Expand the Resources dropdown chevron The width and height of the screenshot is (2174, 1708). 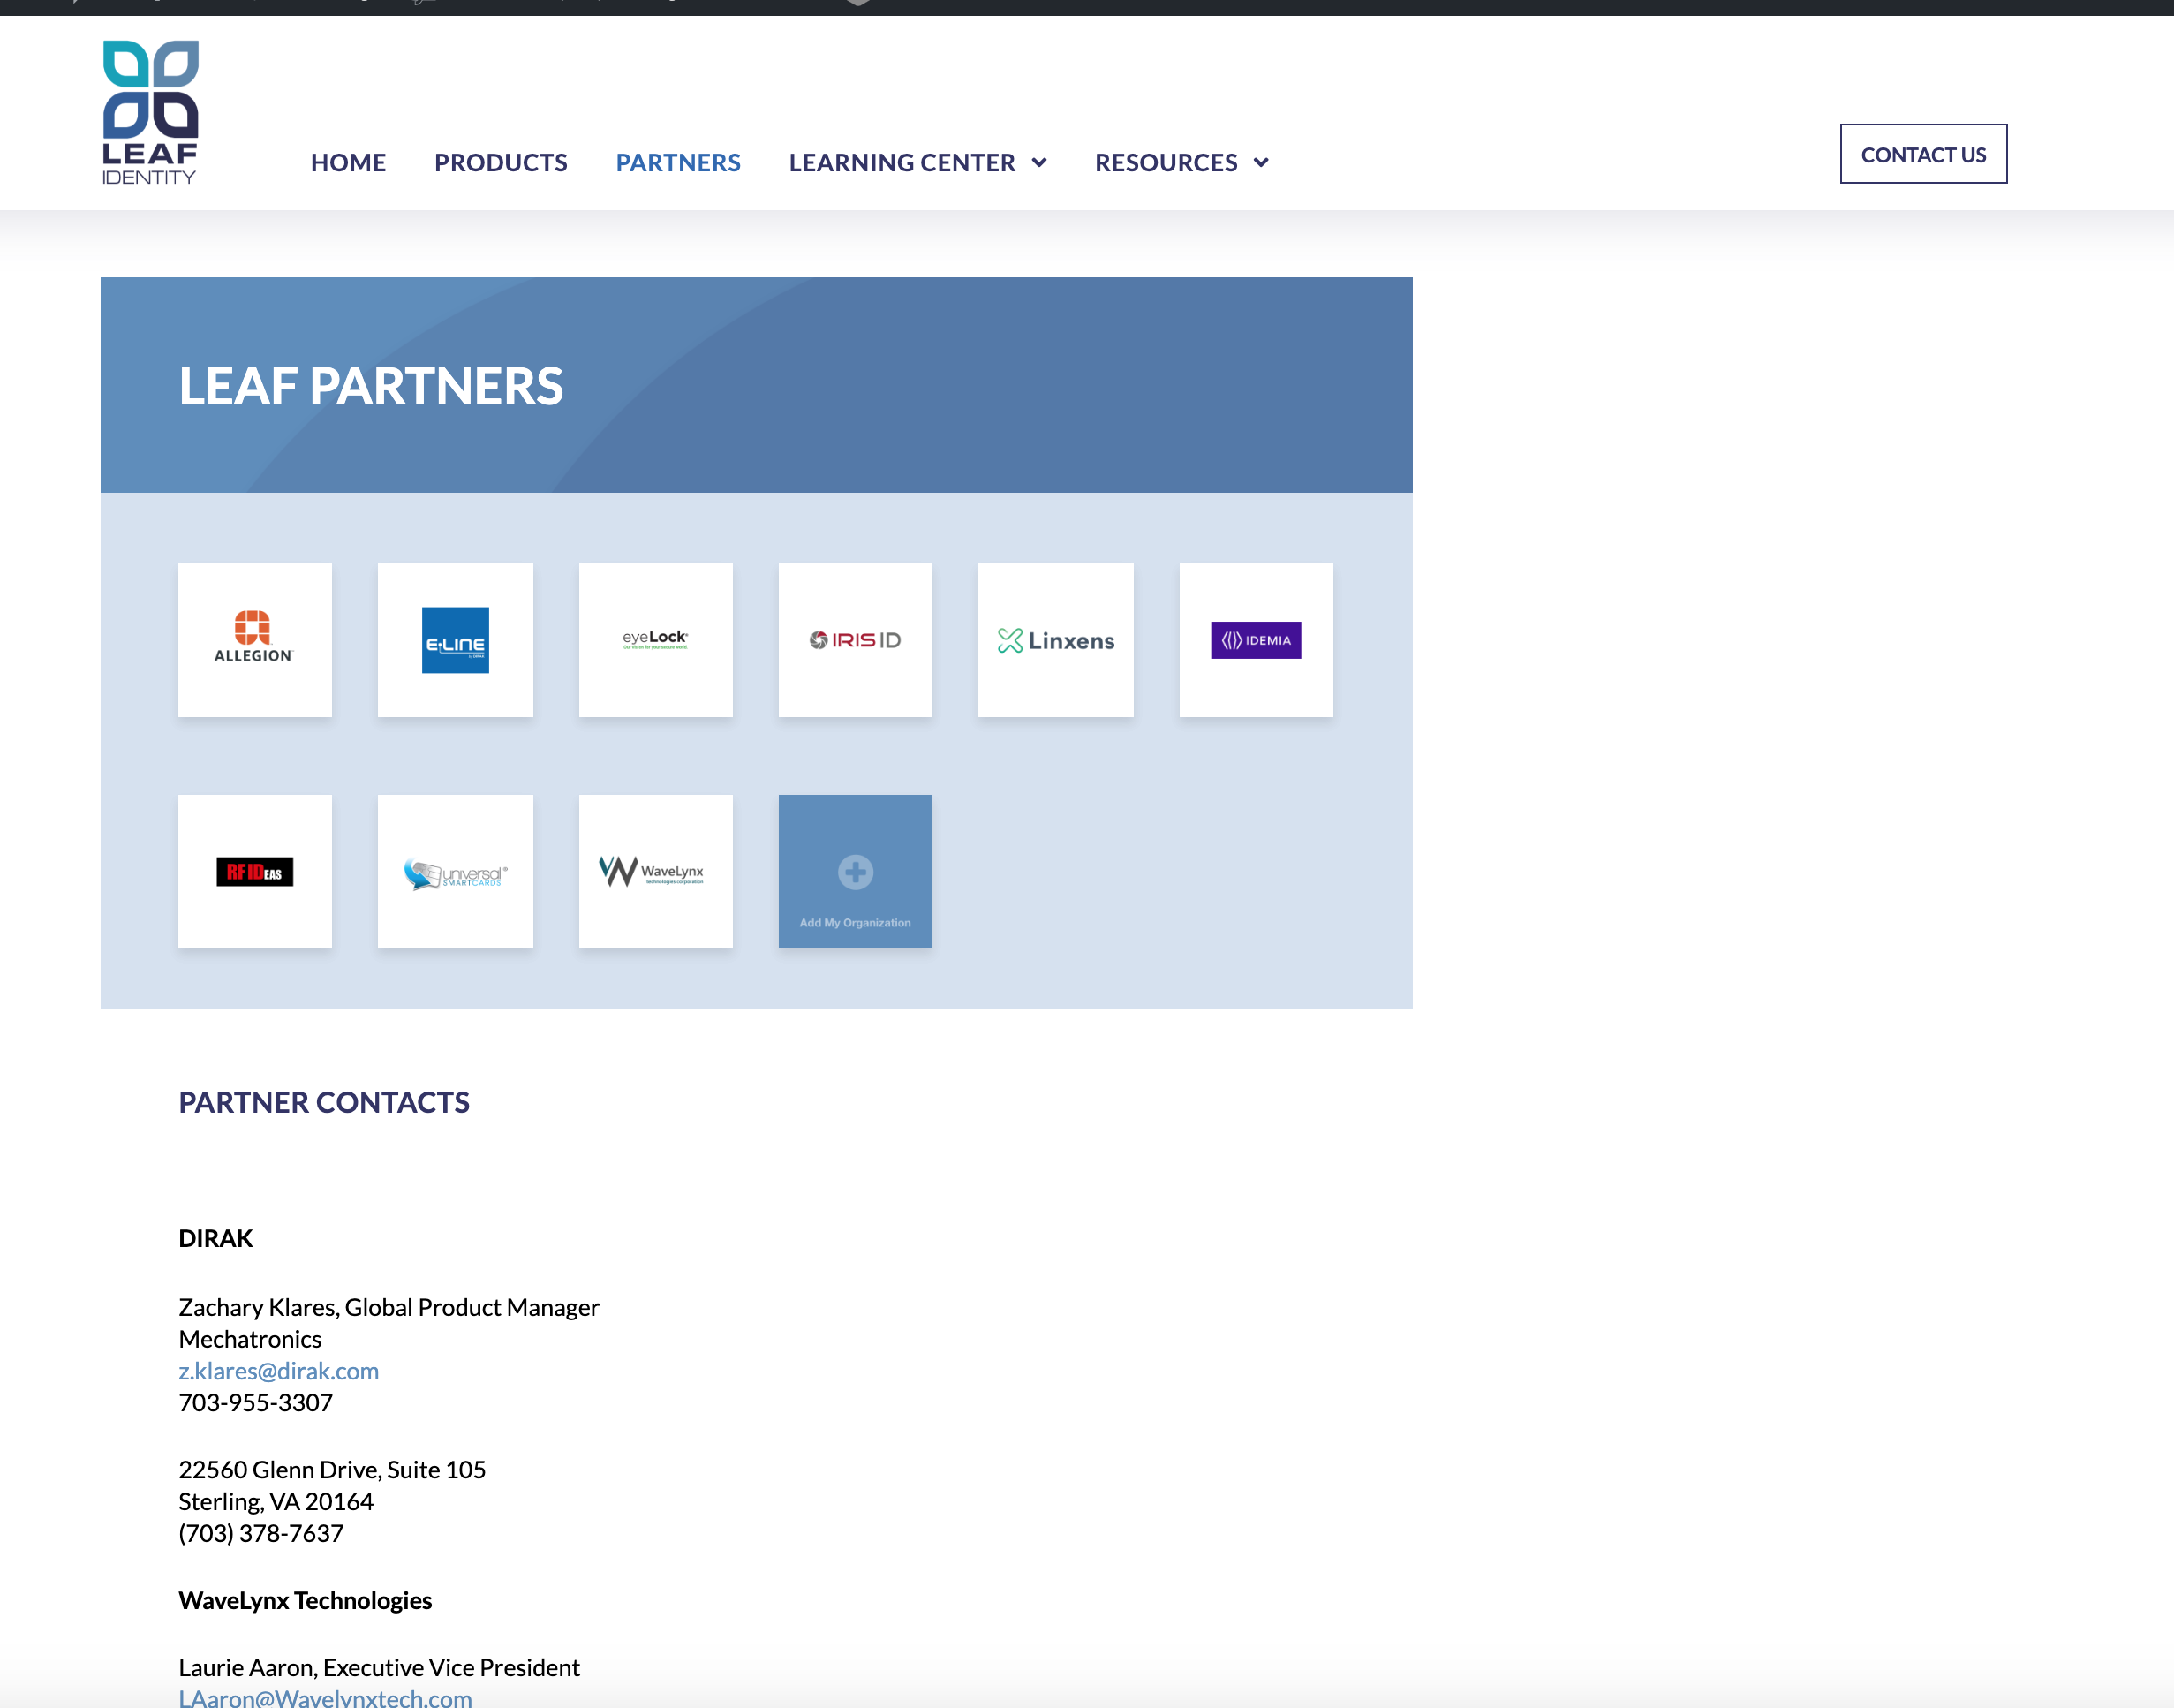click(1261, 162)
